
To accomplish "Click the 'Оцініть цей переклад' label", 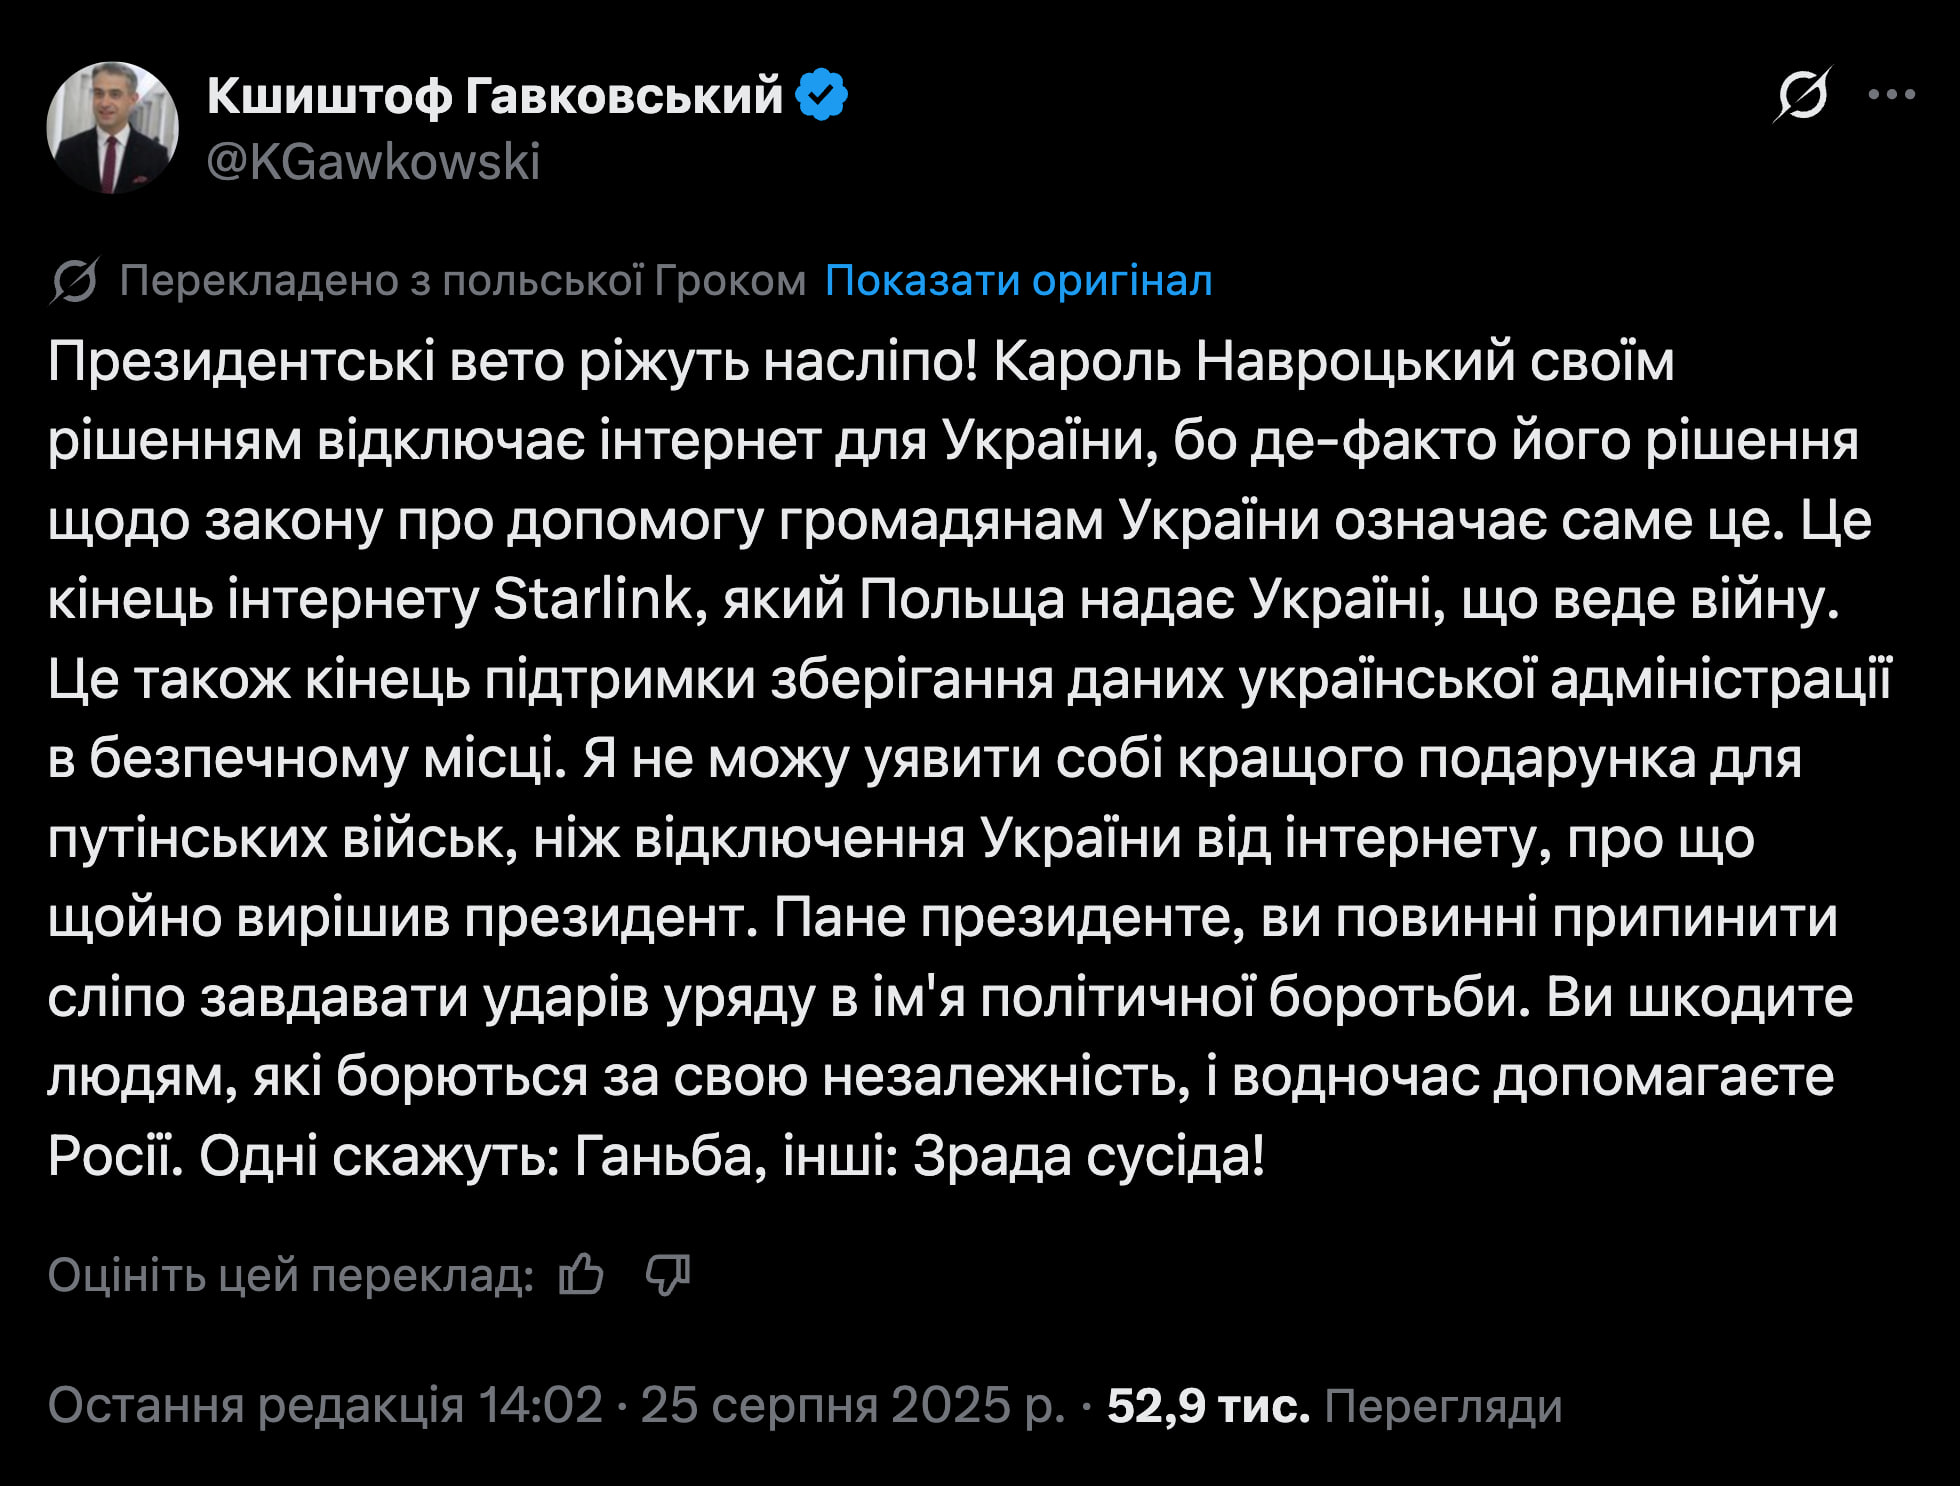I will (290, 1275).
